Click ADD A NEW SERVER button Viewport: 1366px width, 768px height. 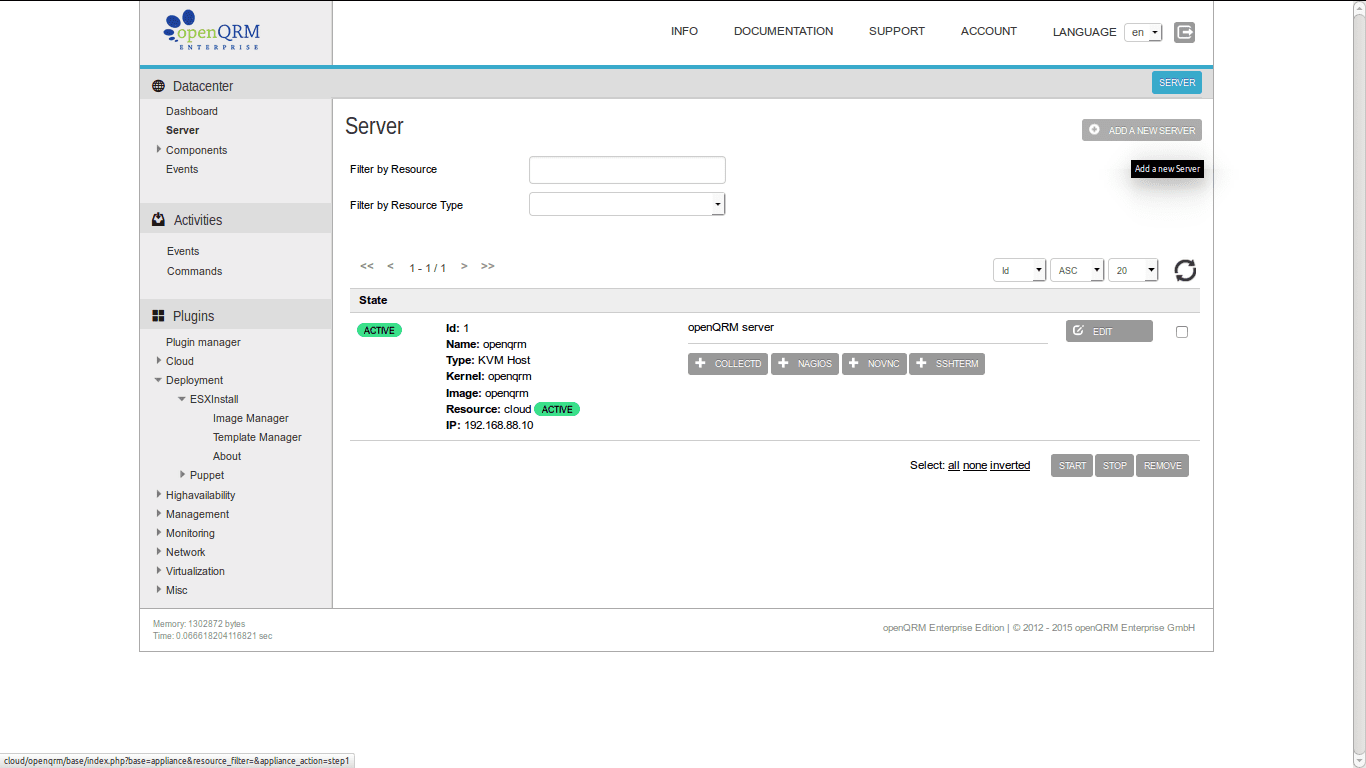[x=1142, y=130]
